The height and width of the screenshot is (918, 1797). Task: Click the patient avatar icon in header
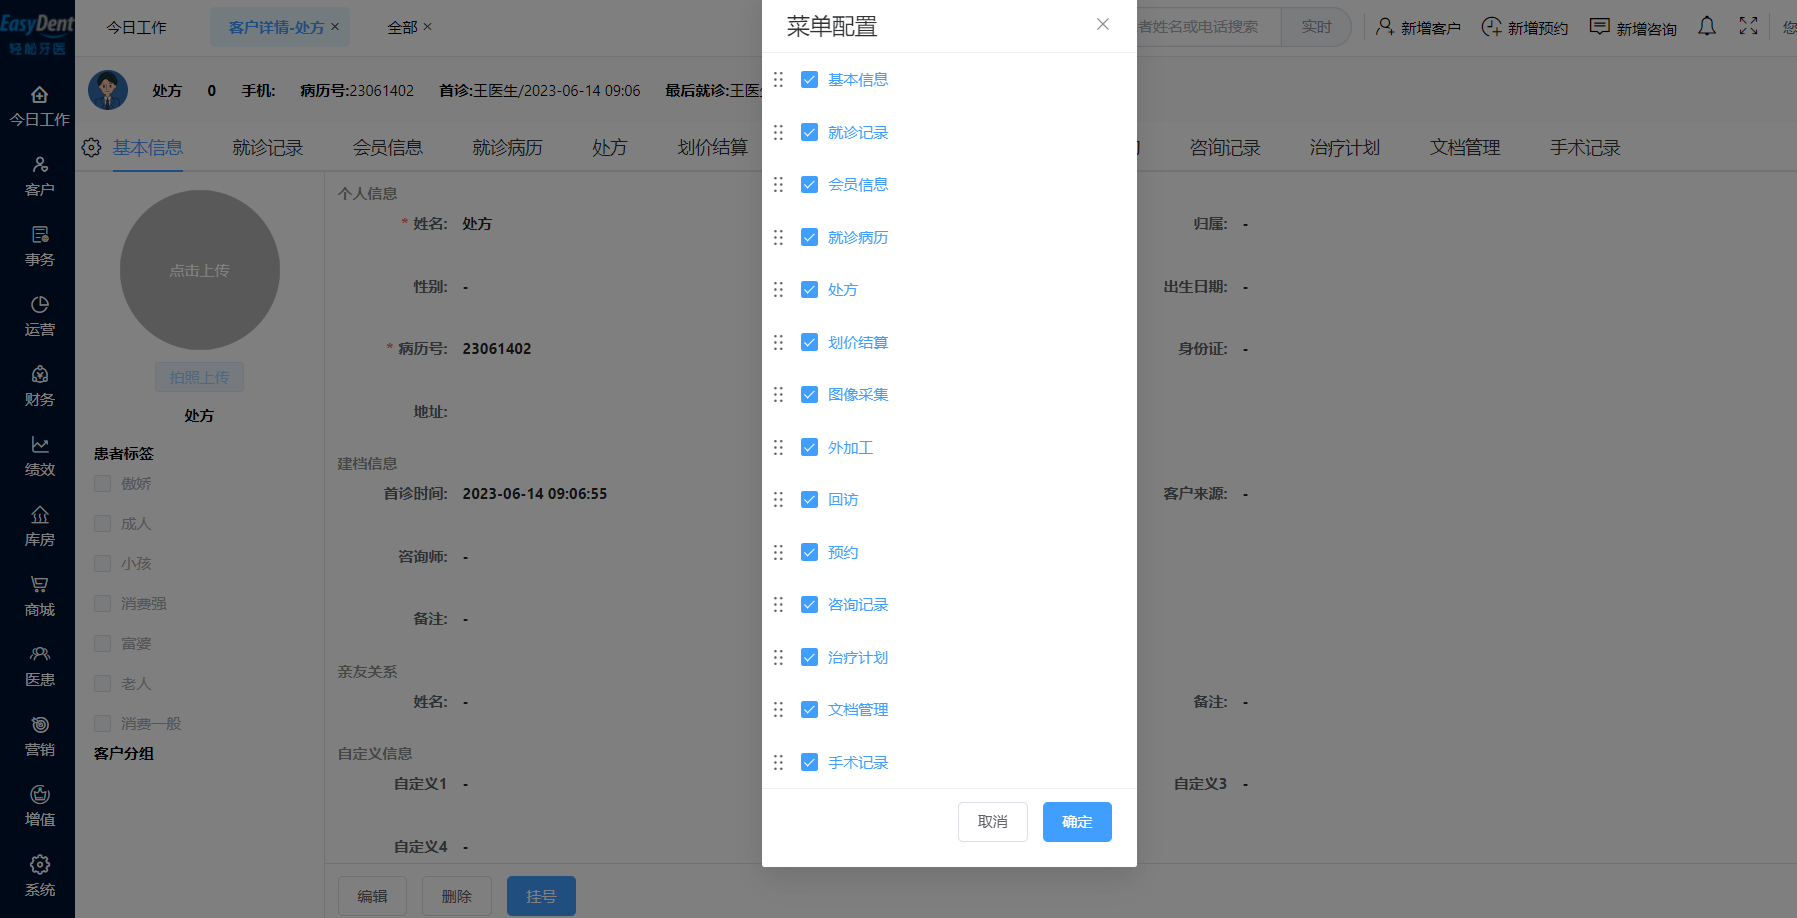click(x=108, y=90)
